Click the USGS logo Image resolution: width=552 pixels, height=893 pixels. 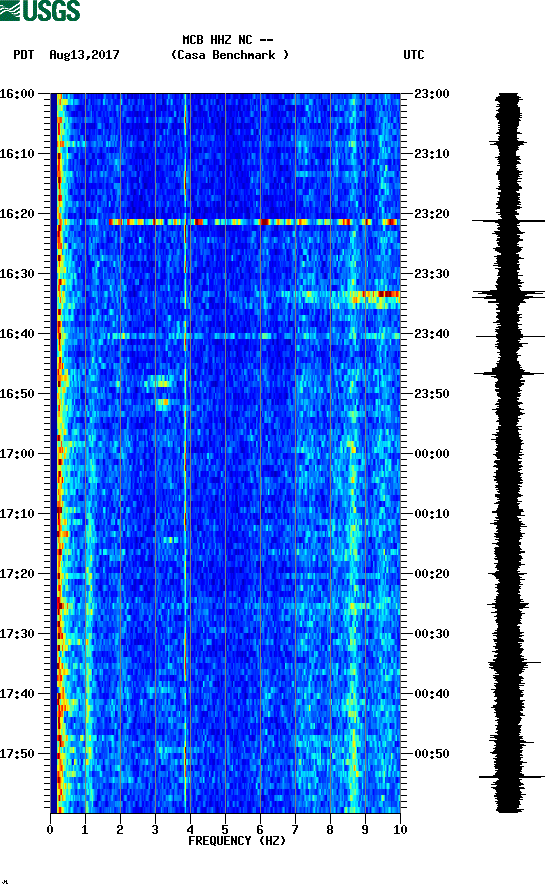tap(40, 11)
